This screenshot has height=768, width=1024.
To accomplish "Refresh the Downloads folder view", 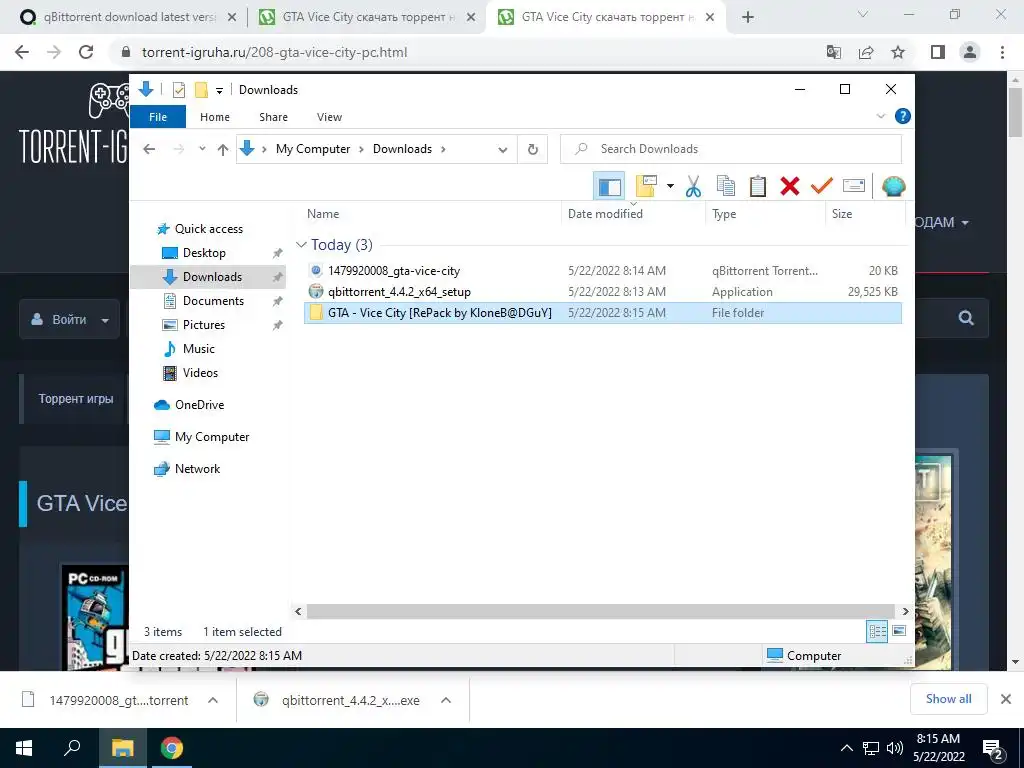I will click(533, 150).
